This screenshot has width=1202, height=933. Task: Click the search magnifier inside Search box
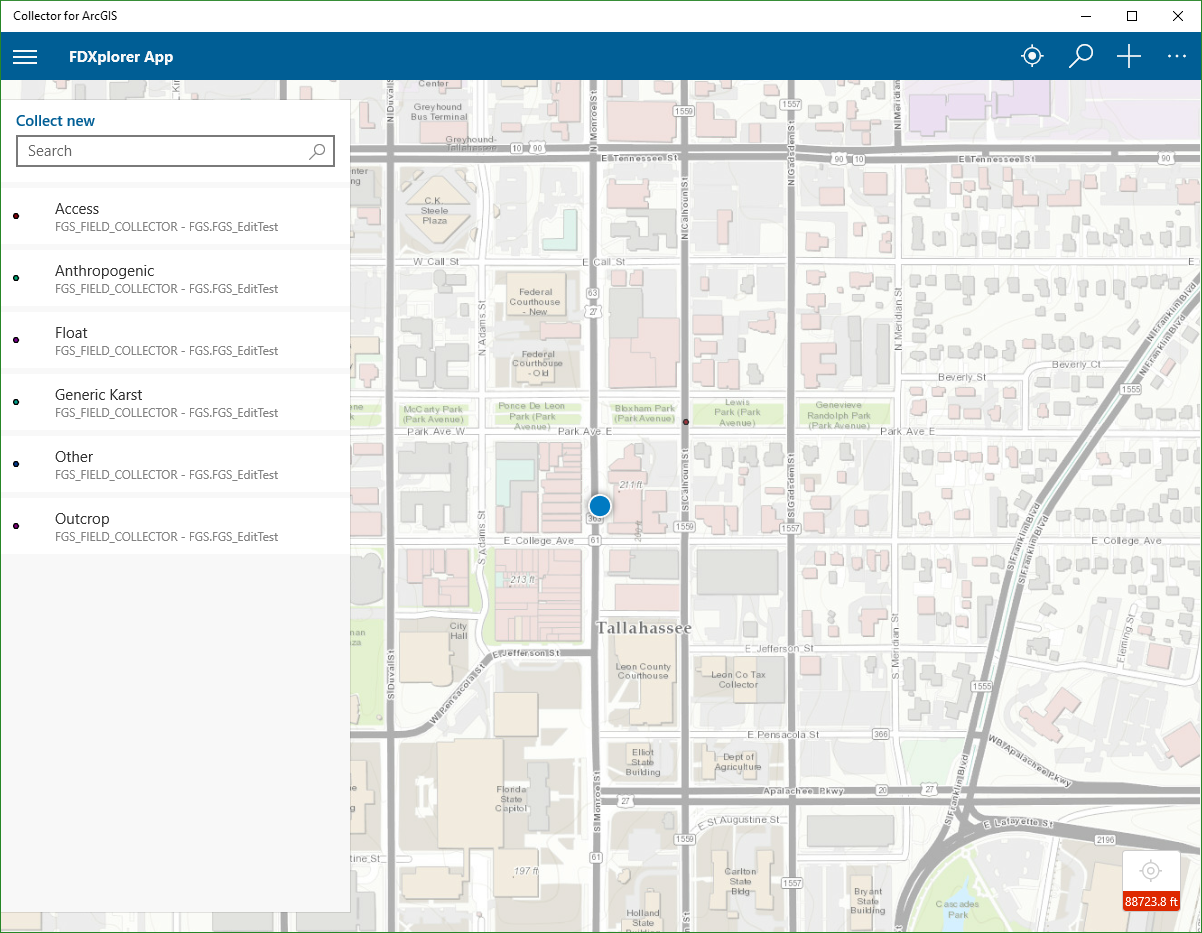317,151
